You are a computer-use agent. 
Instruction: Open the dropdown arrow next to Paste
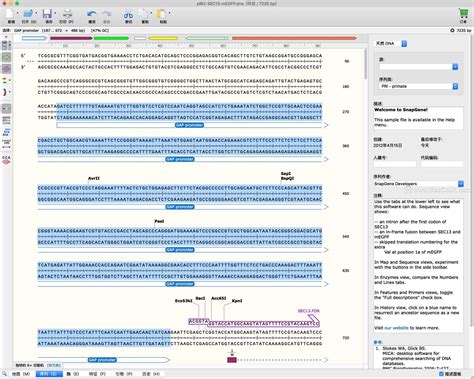pyautogui.click(x=169, y=13)
